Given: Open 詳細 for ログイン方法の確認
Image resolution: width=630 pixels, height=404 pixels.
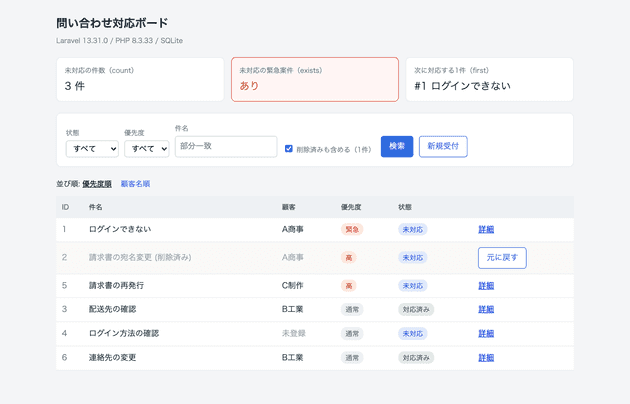Looking at the screenshot, I should [x=486, y=333].
